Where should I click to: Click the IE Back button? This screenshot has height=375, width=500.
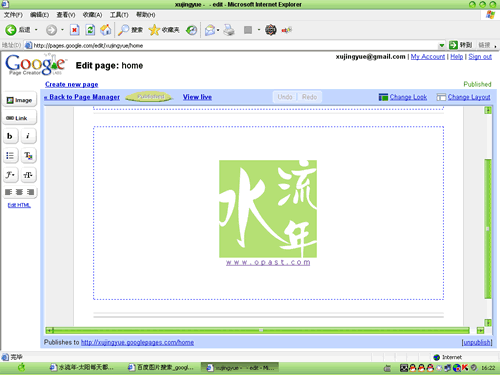coord(17,30)
